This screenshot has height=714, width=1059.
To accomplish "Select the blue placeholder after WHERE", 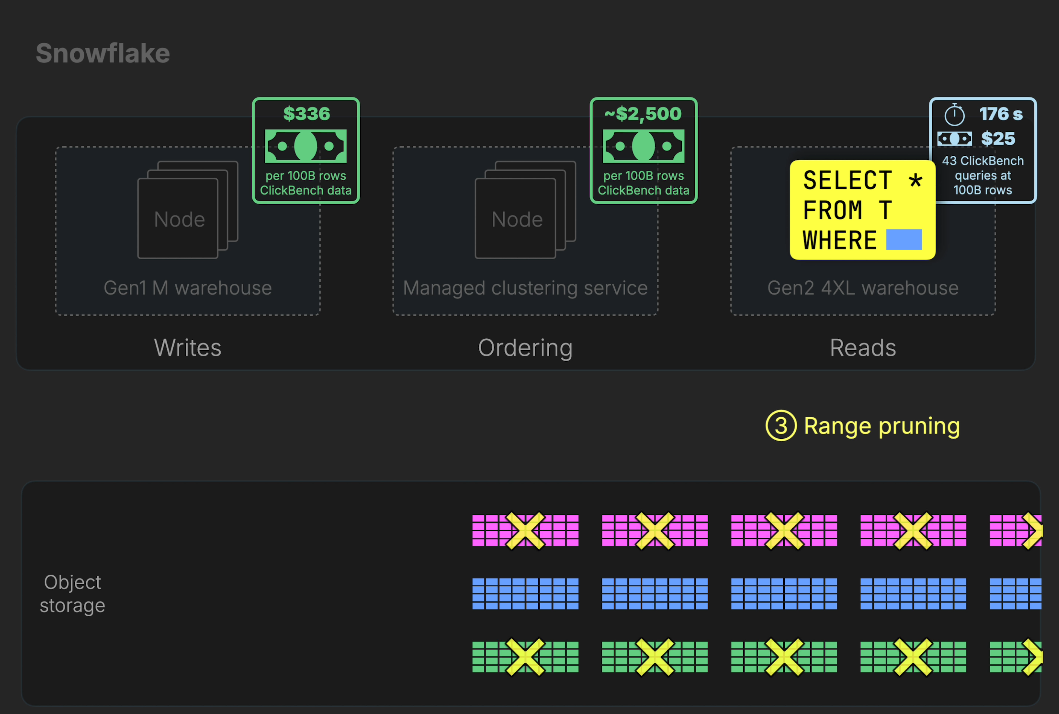I will (904, 240).
